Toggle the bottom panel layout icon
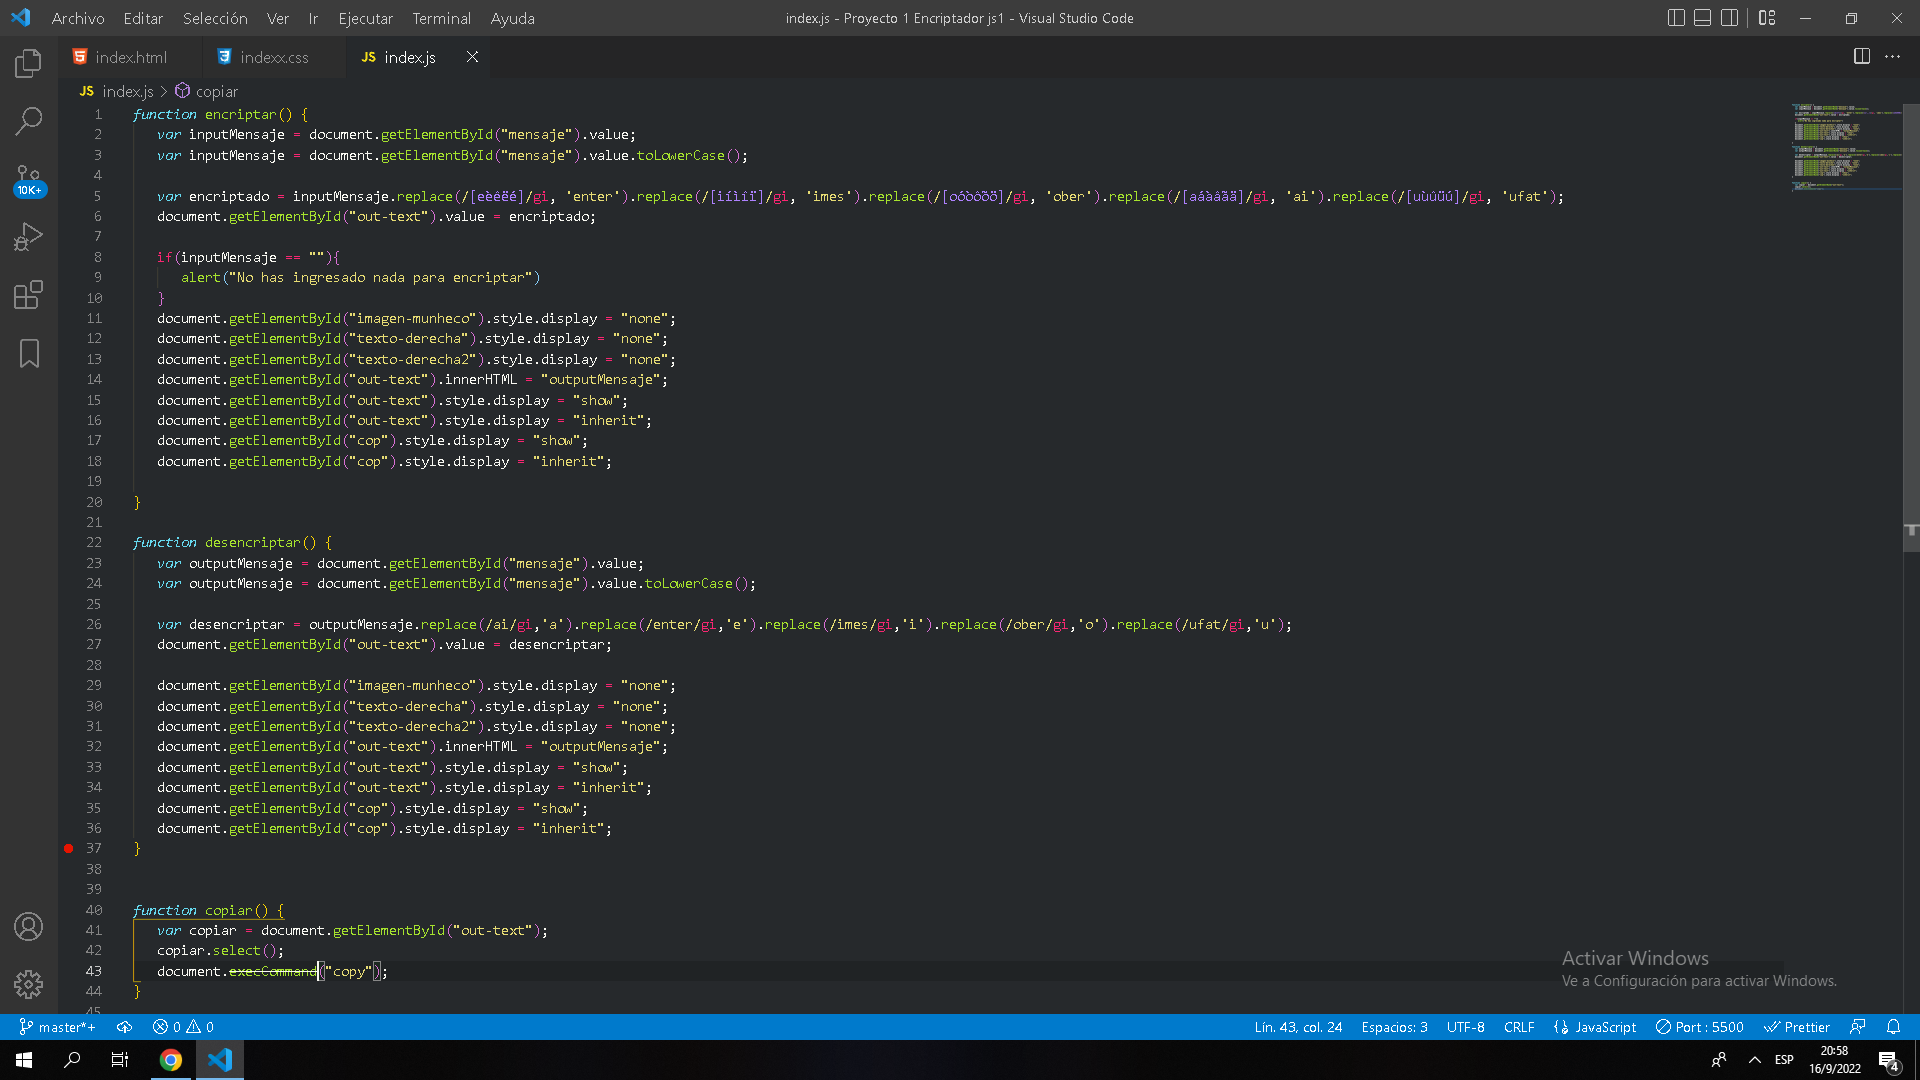 tap(1703, 18)
